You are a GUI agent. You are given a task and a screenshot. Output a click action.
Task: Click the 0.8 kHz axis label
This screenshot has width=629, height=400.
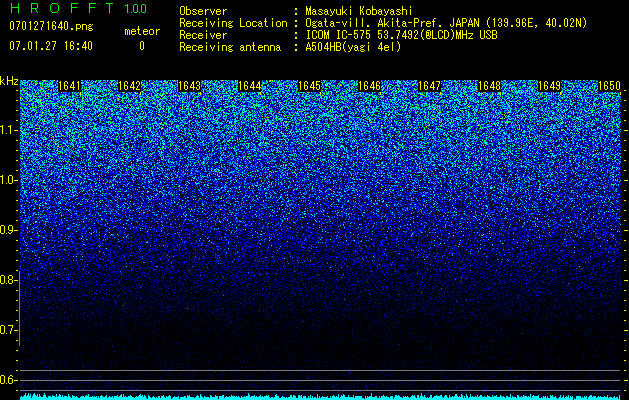(x=8, y=280)
